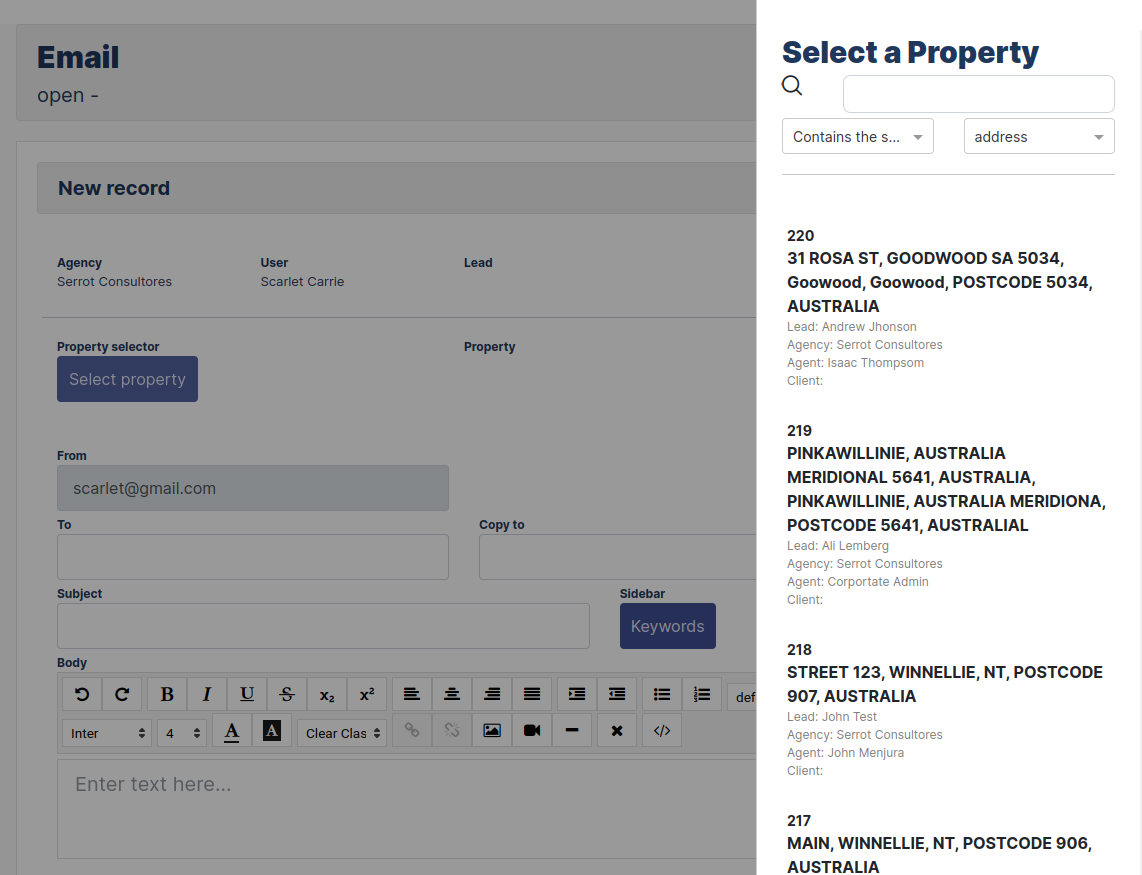Apply strikethrough formatting
Image resolution: width=1142 pixels, height=875 pixels.
(286, 694)
